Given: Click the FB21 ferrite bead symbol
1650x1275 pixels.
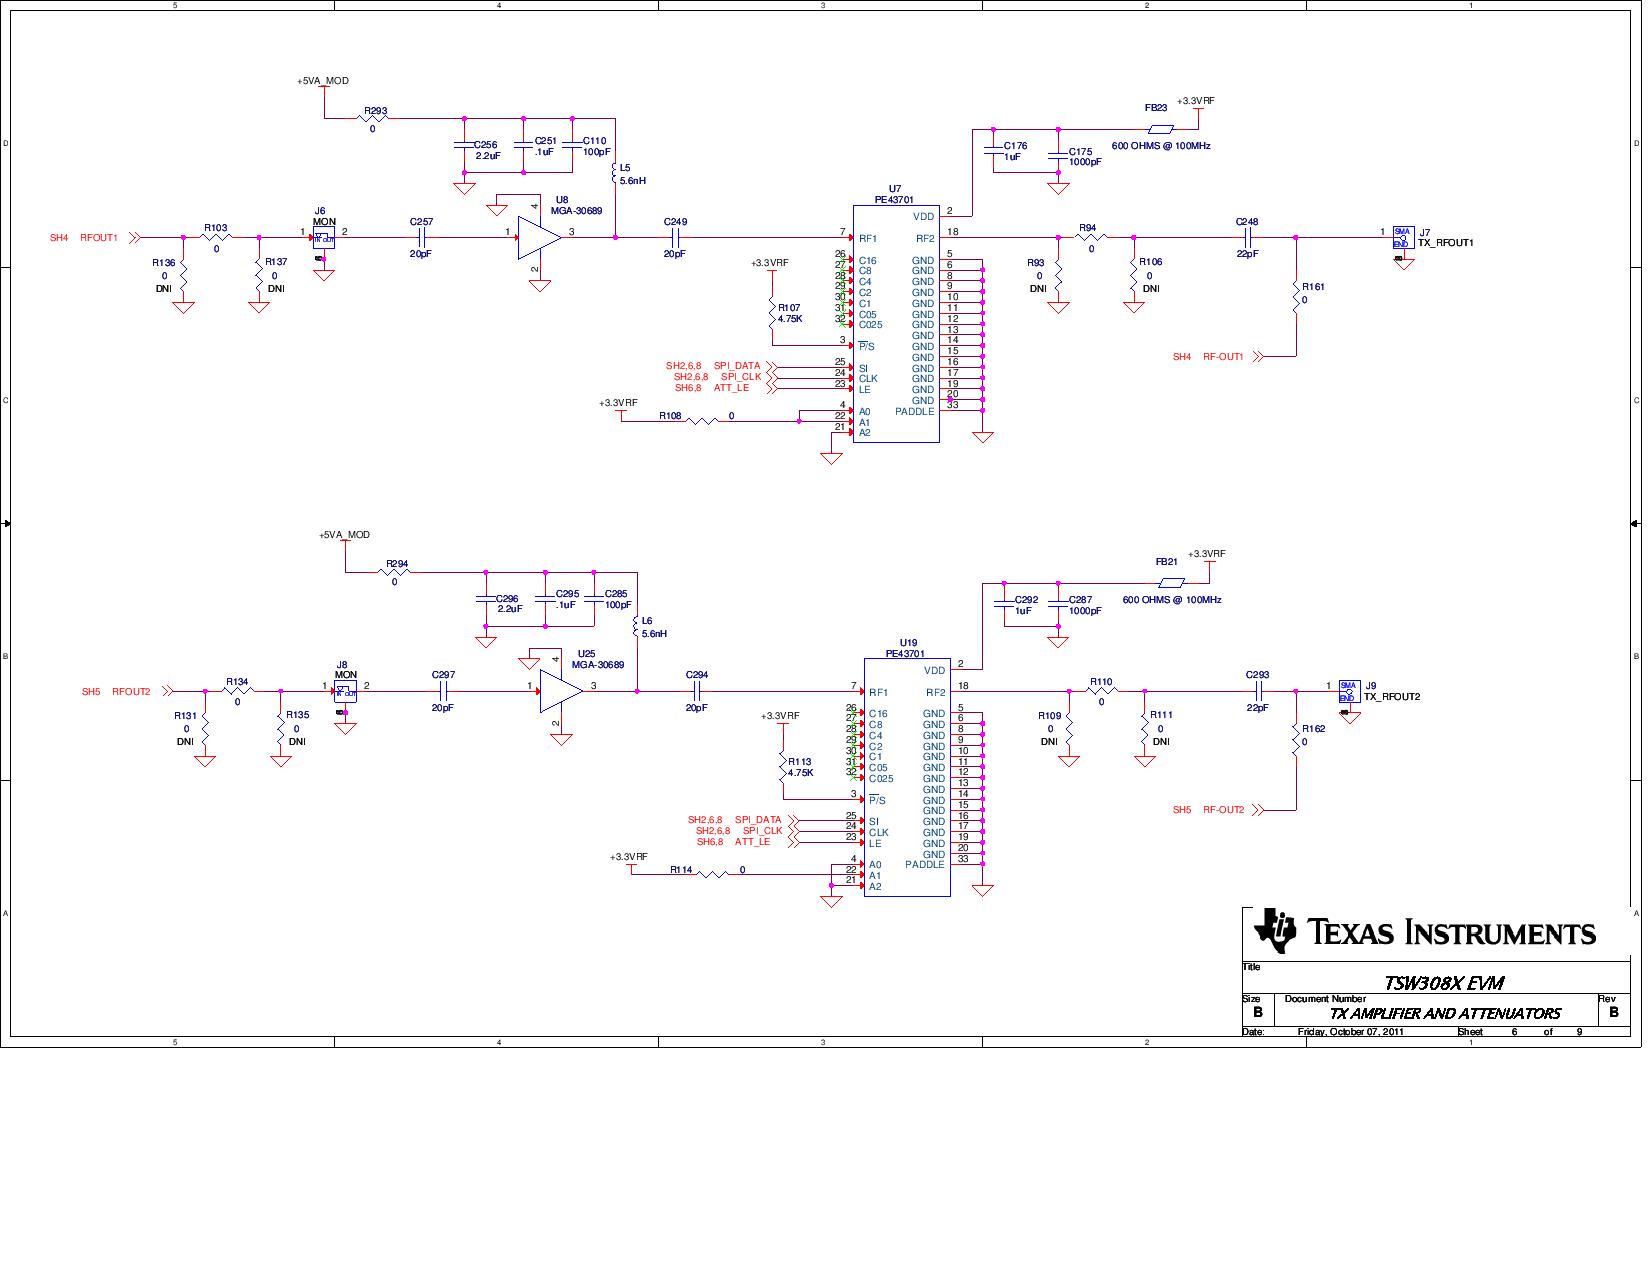Looking at the screenshot, I should pyautogui.click(x=1170, y=583).
